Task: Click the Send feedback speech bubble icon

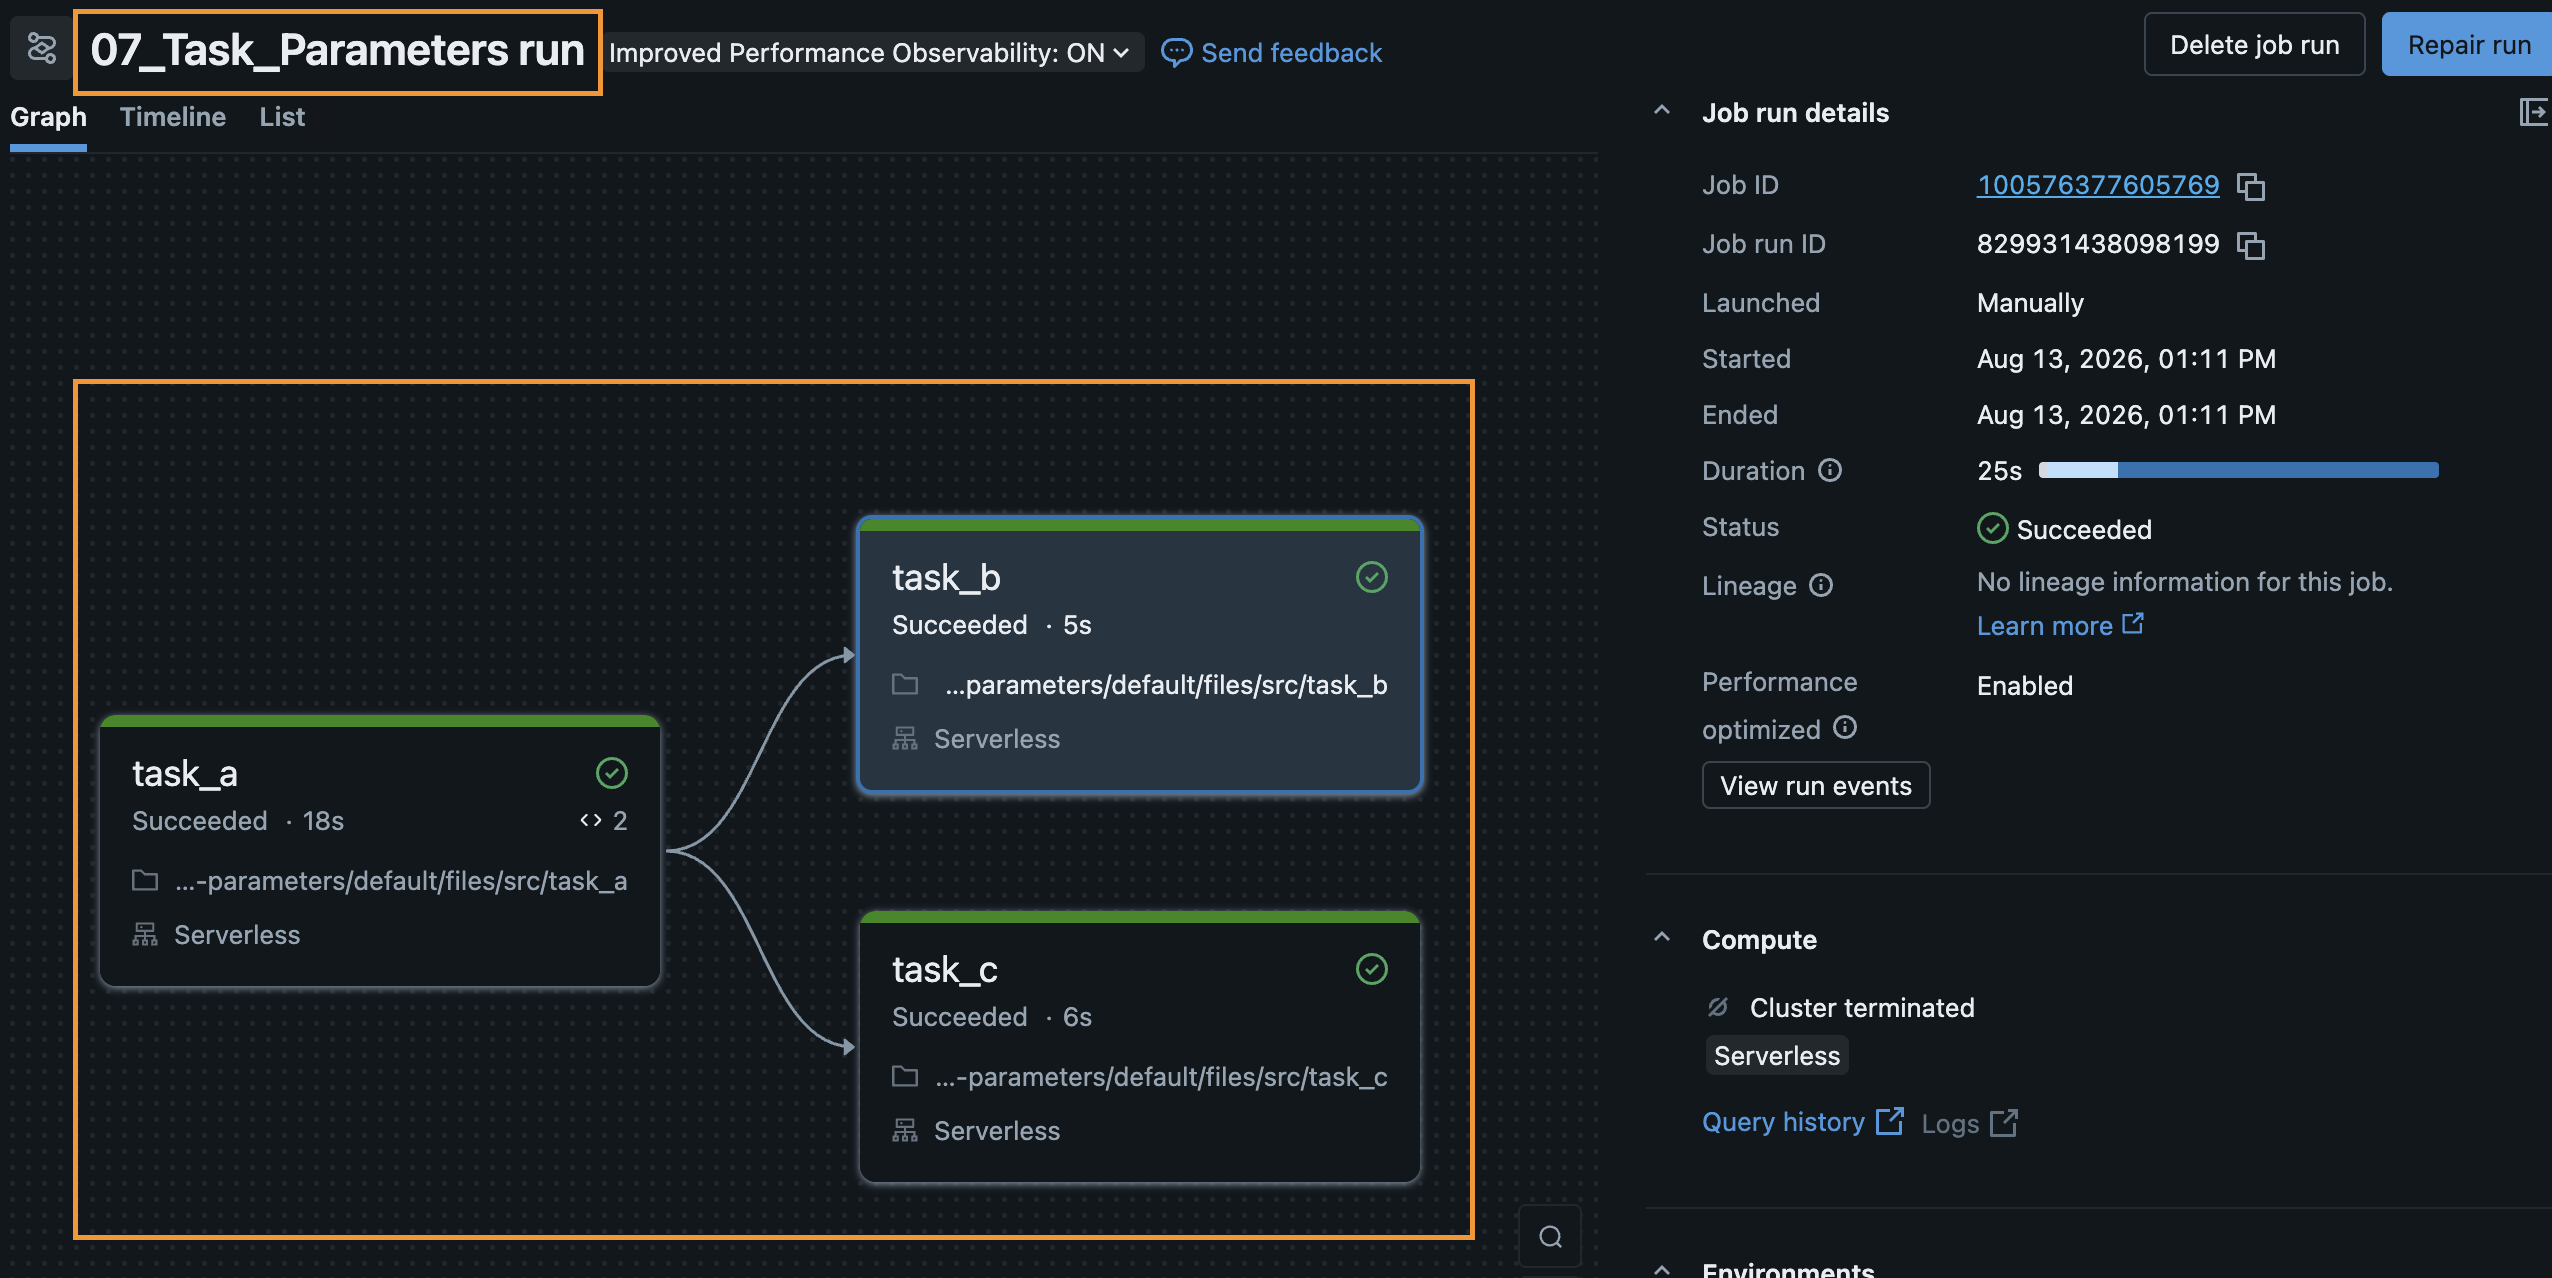Action: click(1176, 52)
